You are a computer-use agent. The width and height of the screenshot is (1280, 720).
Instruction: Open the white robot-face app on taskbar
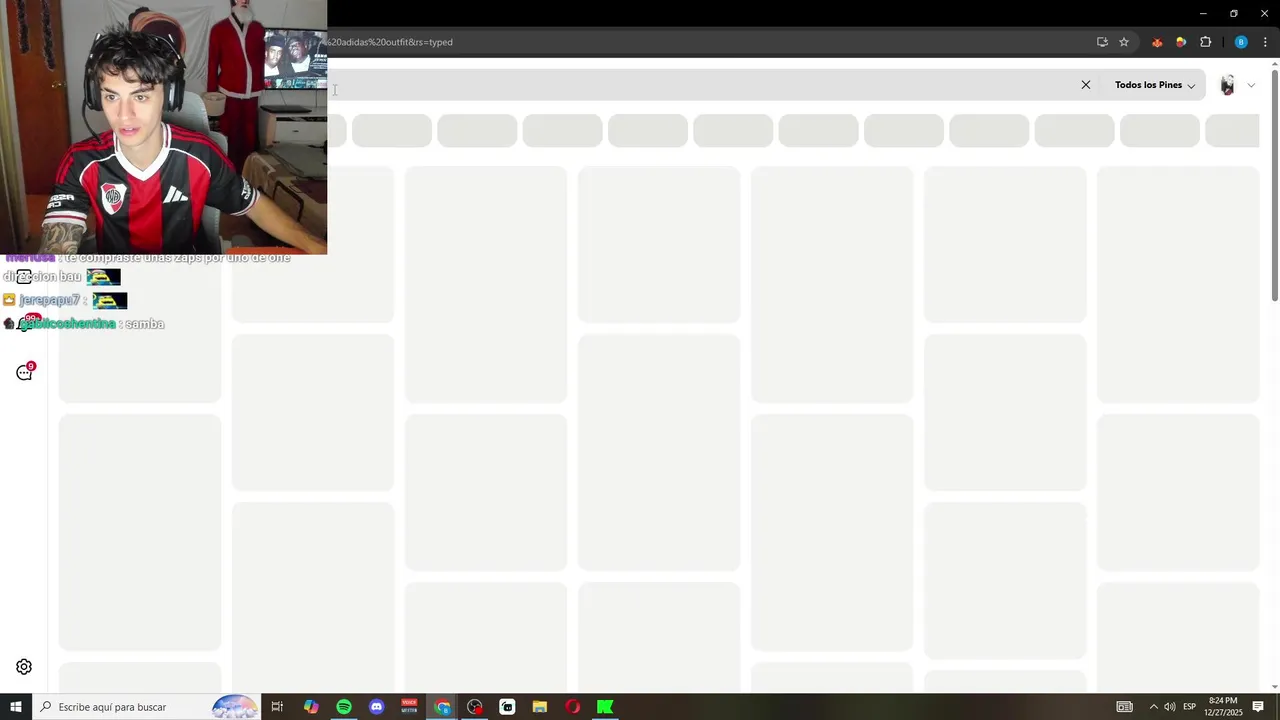pyautogui.click(x=507, y=707)
